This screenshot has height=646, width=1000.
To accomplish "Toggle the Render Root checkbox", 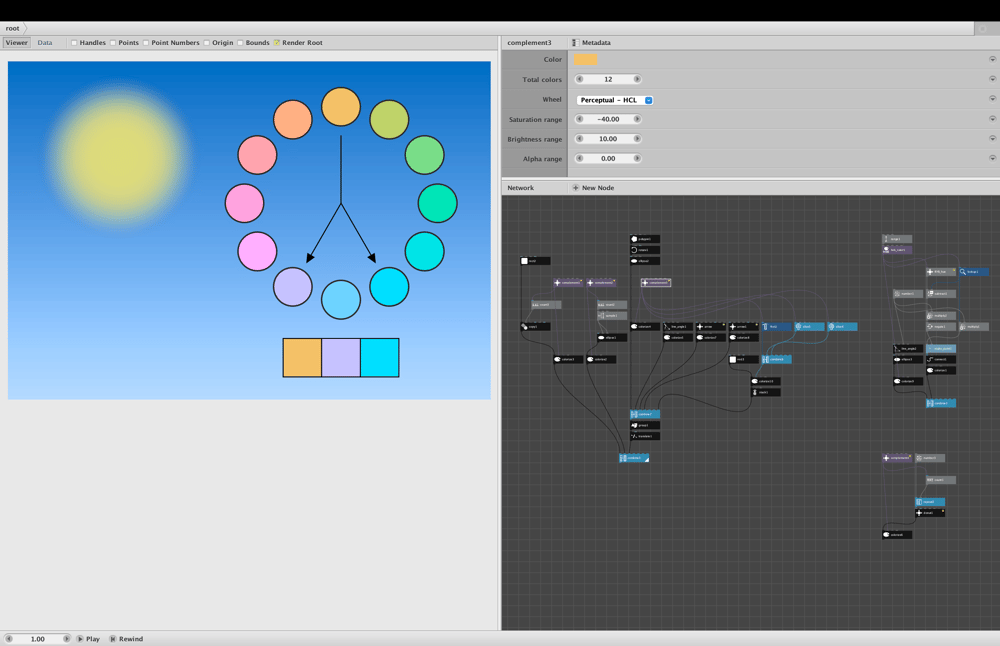I will [x=277, y=43].
